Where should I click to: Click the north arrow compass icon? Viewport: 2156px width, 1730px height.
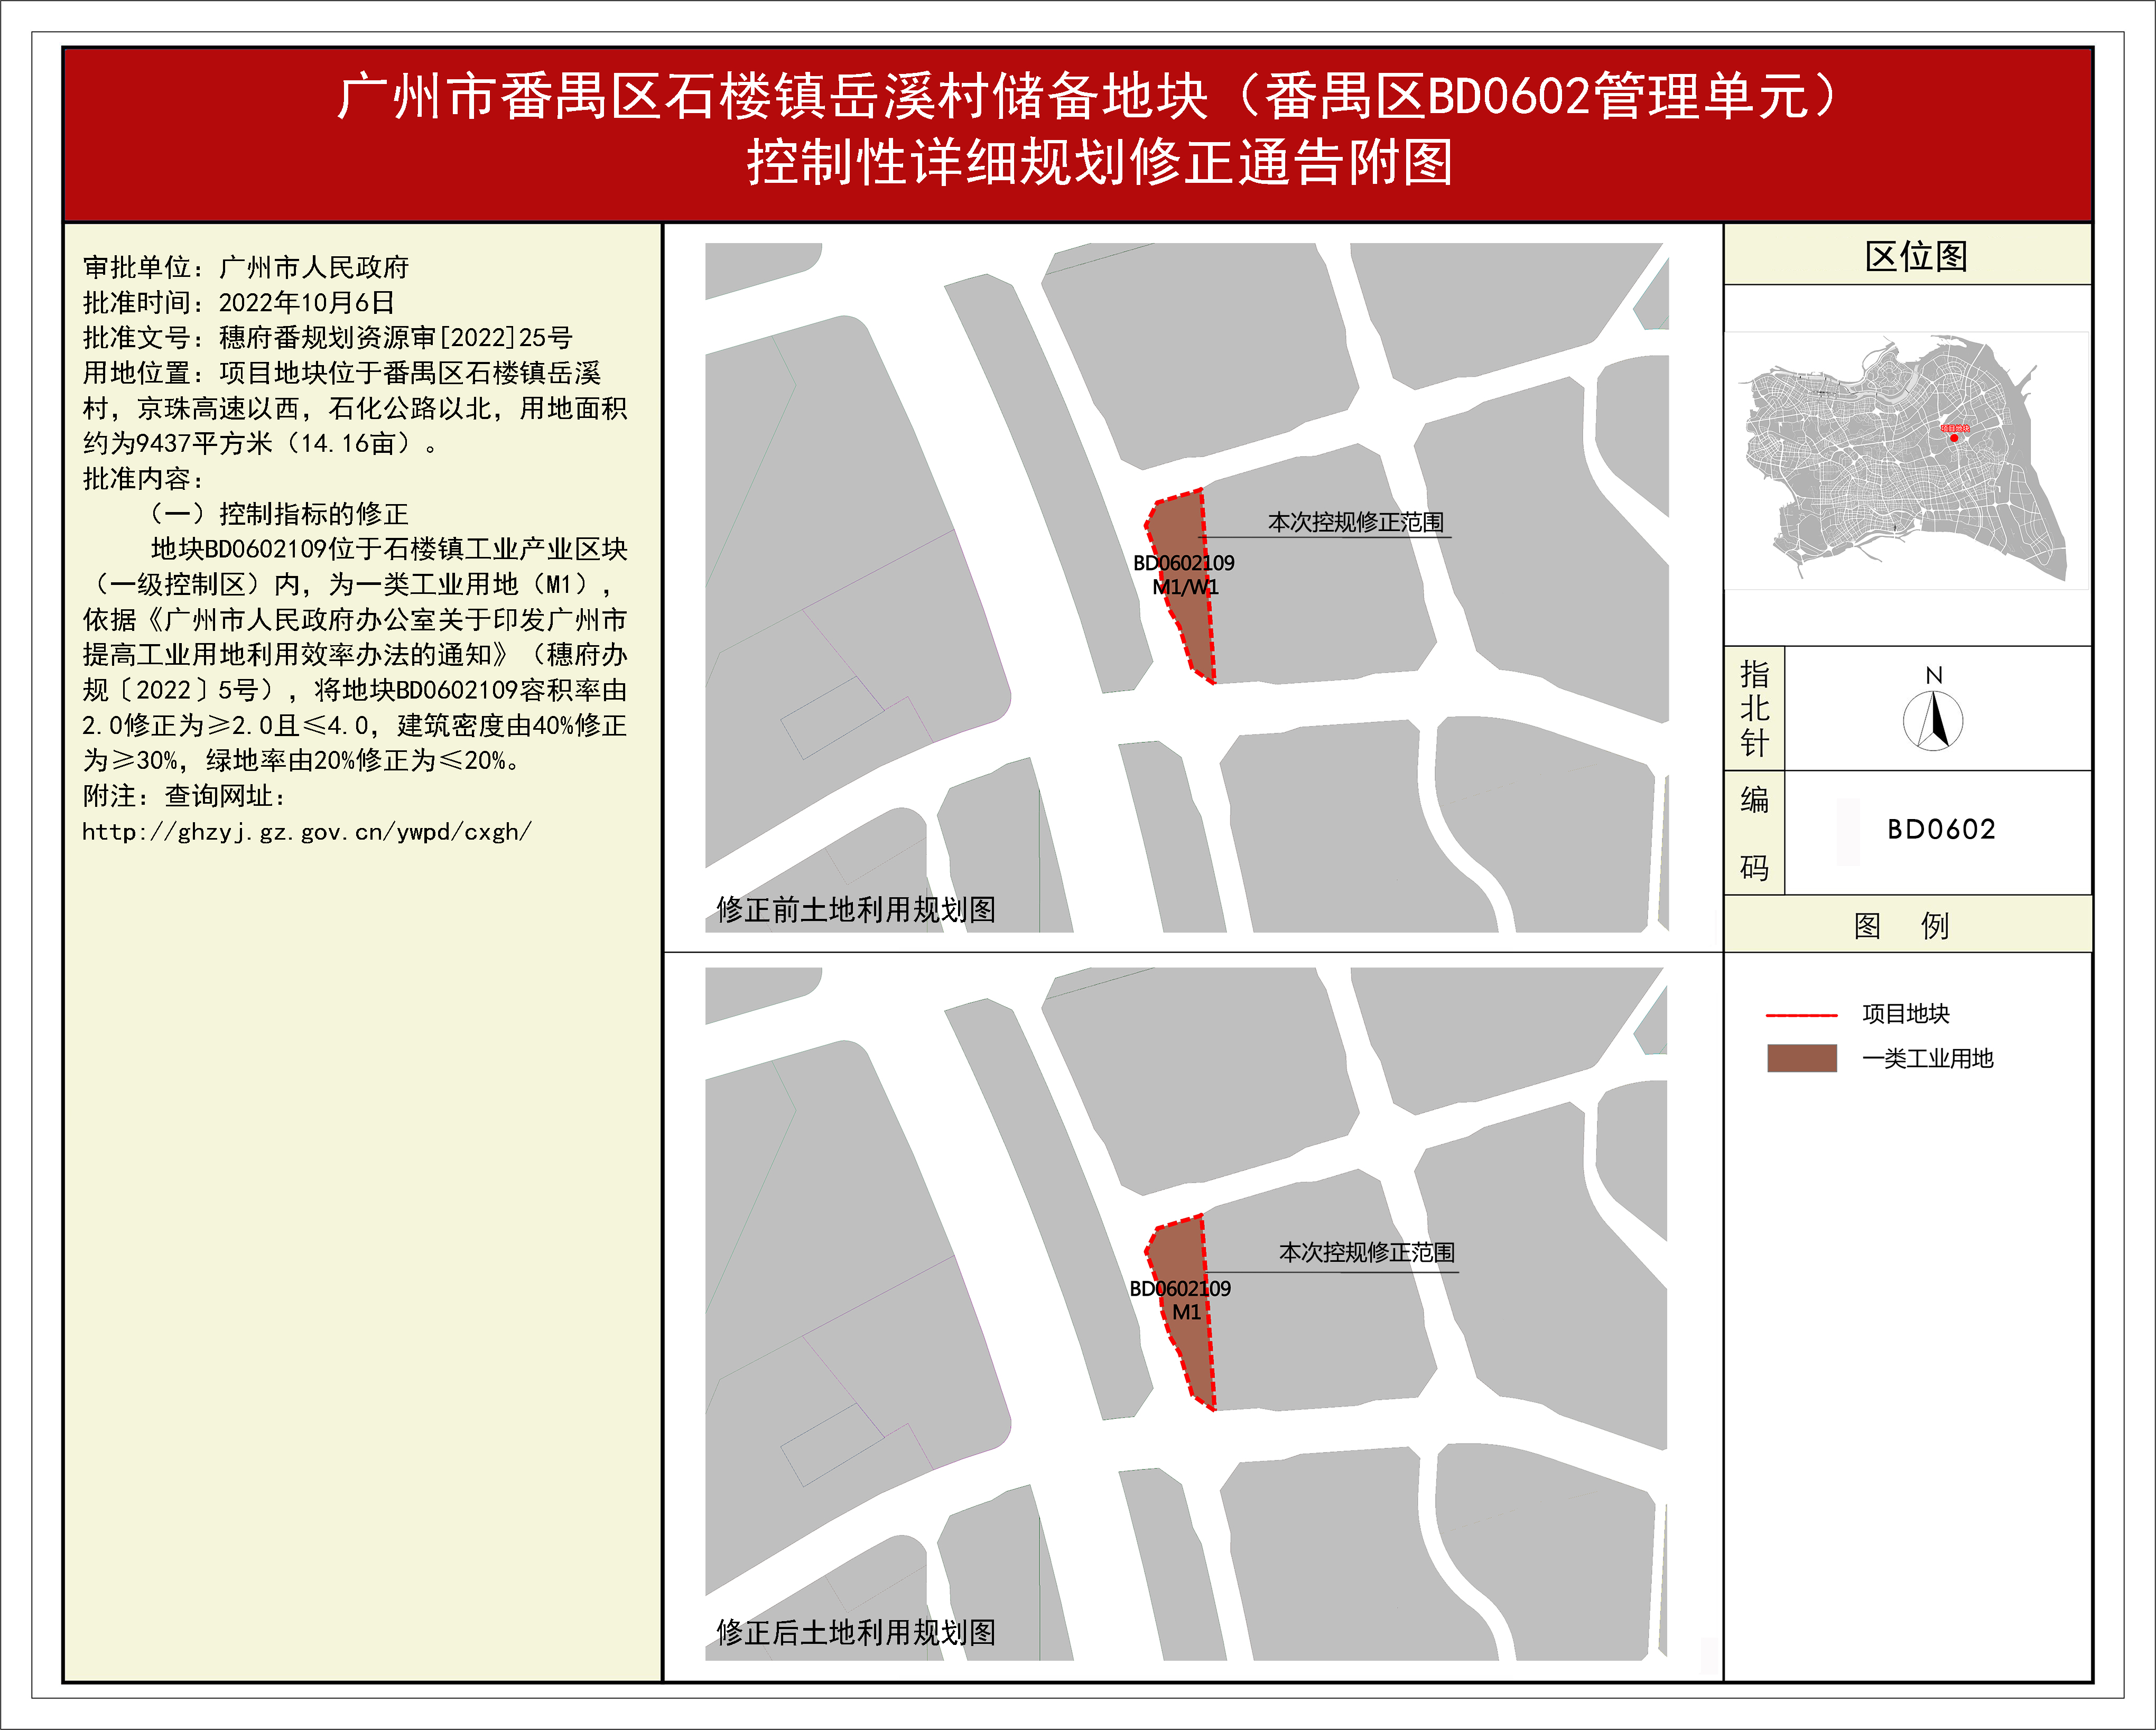pos(1932,720)
